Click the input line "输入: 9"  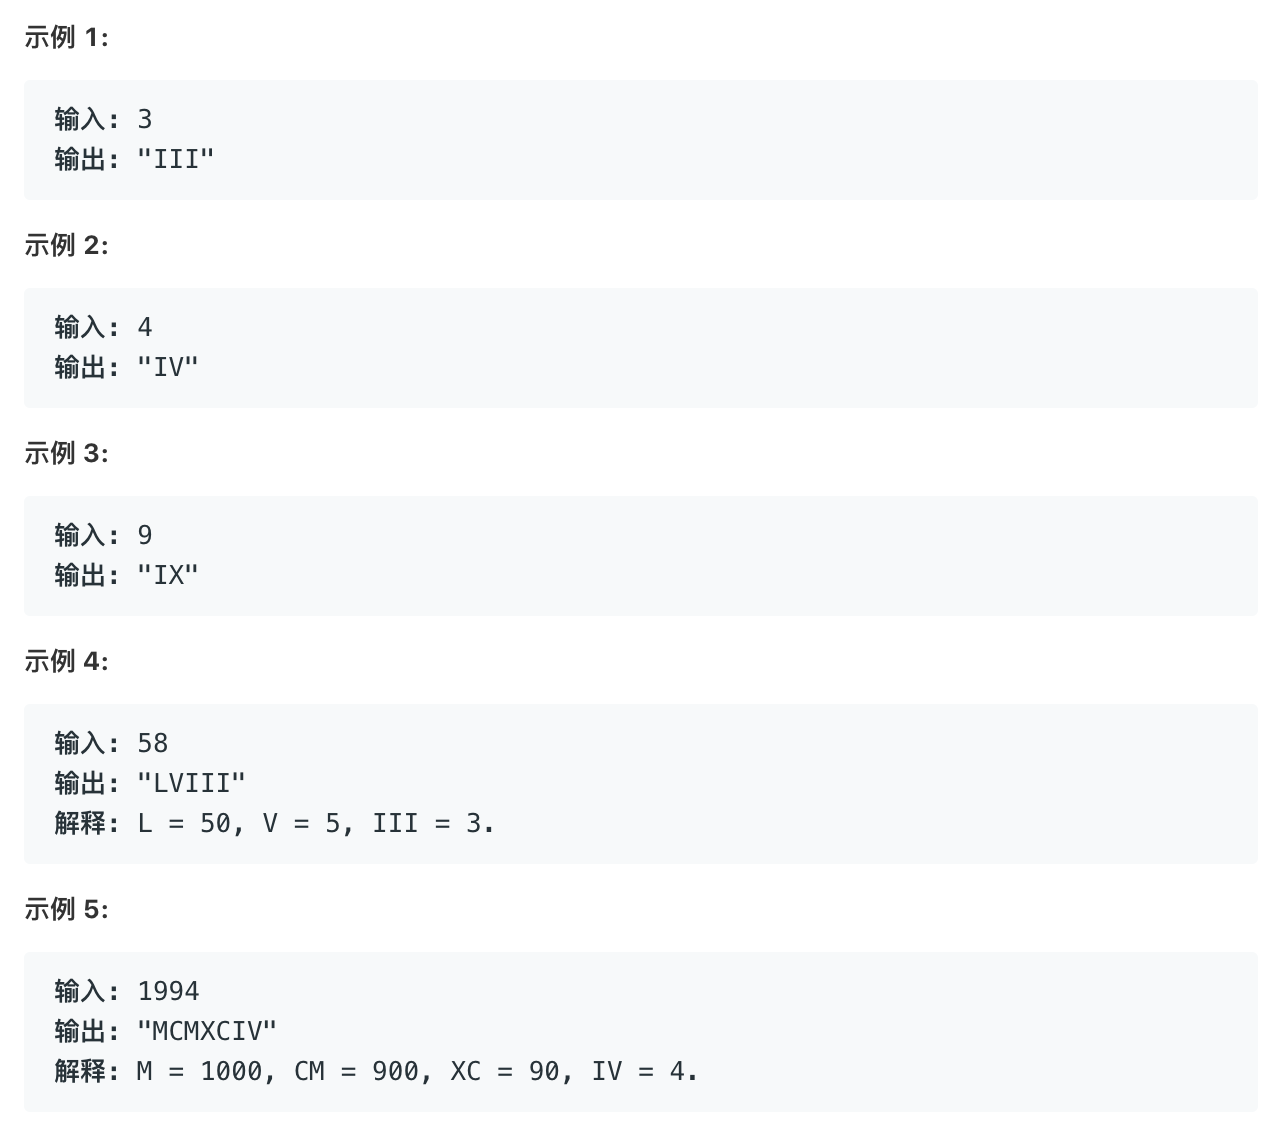click(x=103, y=536)
